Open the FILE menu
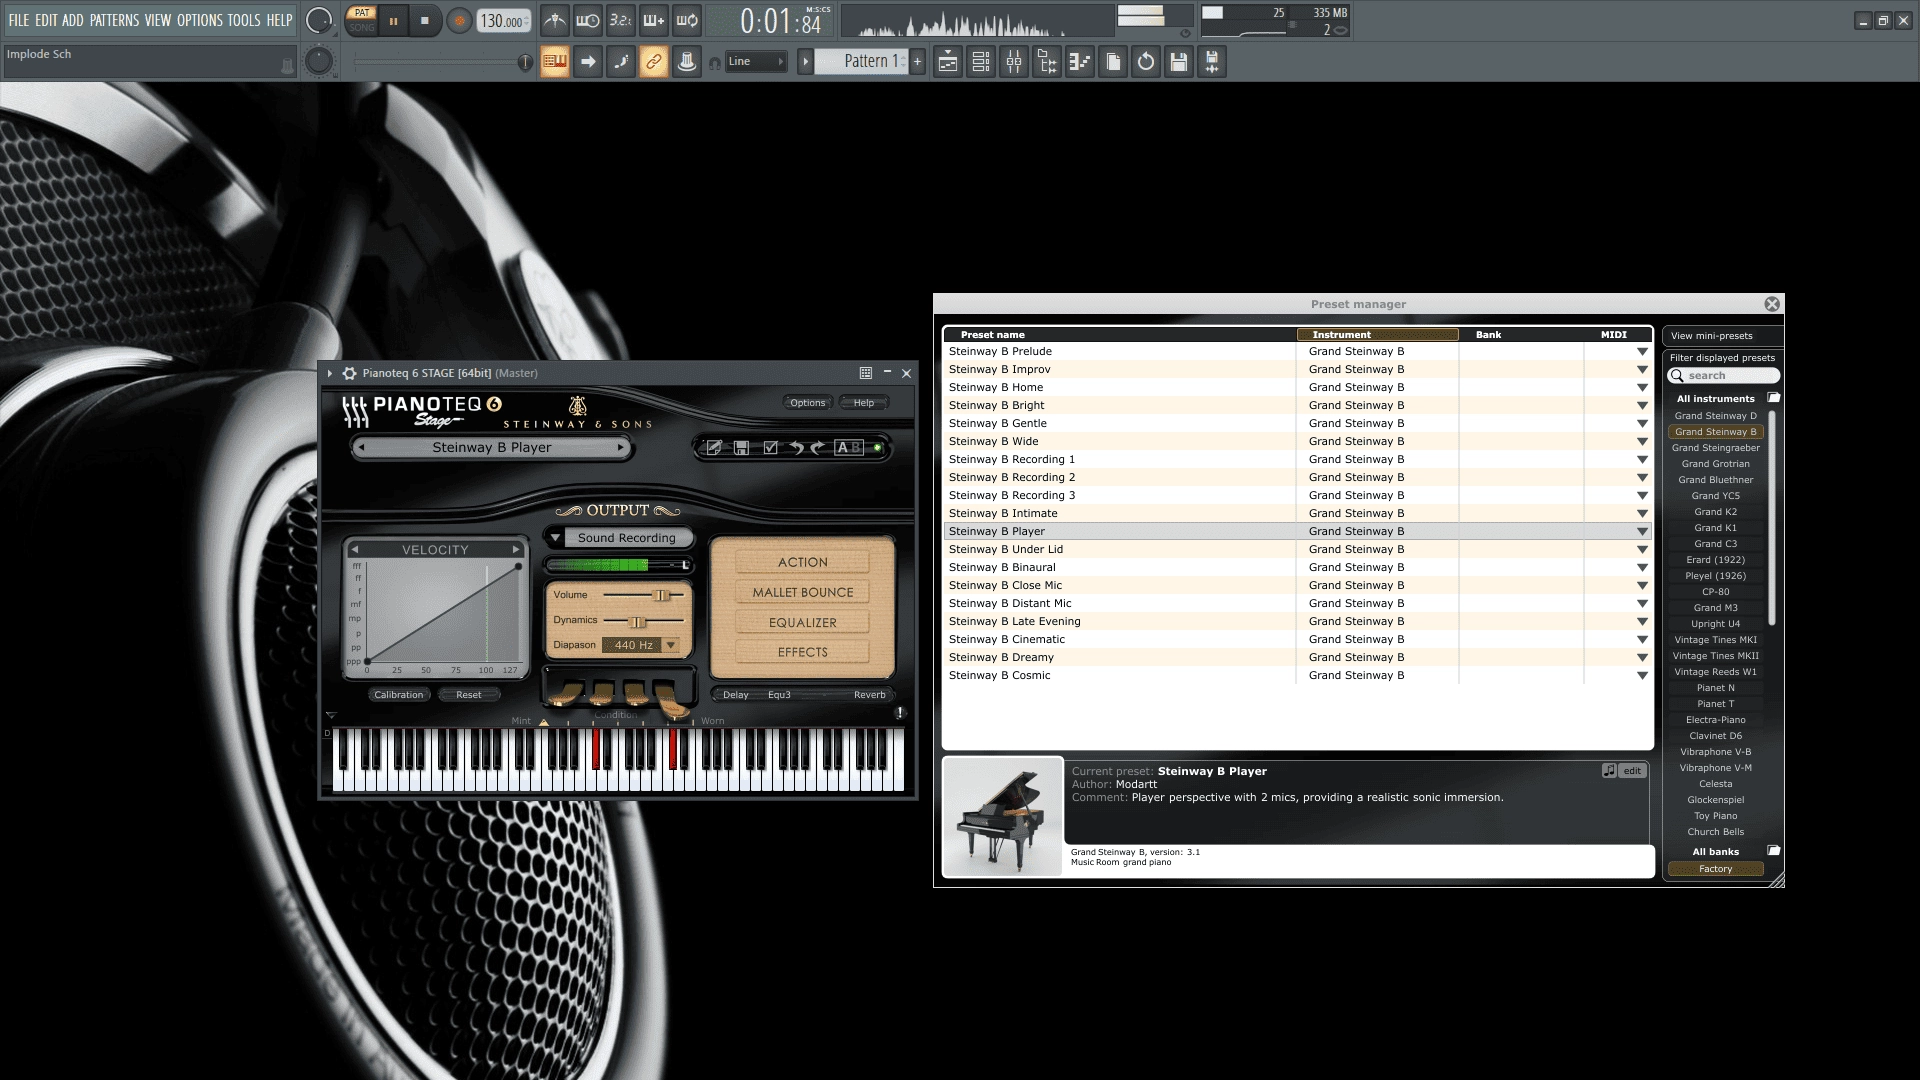This screenshot has width=1920, height=1080. pyautogui.click(x=19, y=20)
